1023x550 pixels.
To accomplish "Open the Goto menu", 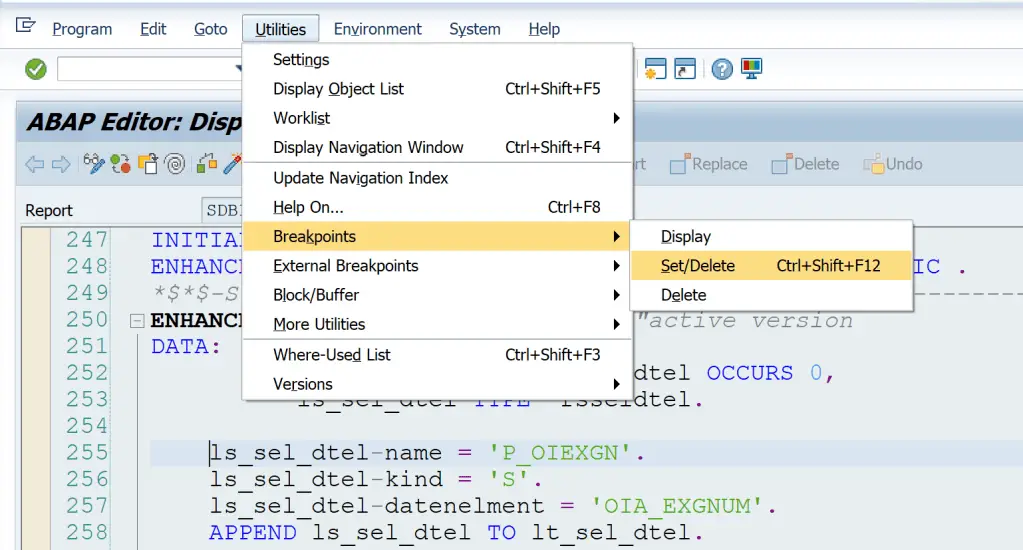I will [x=211, y=29].
